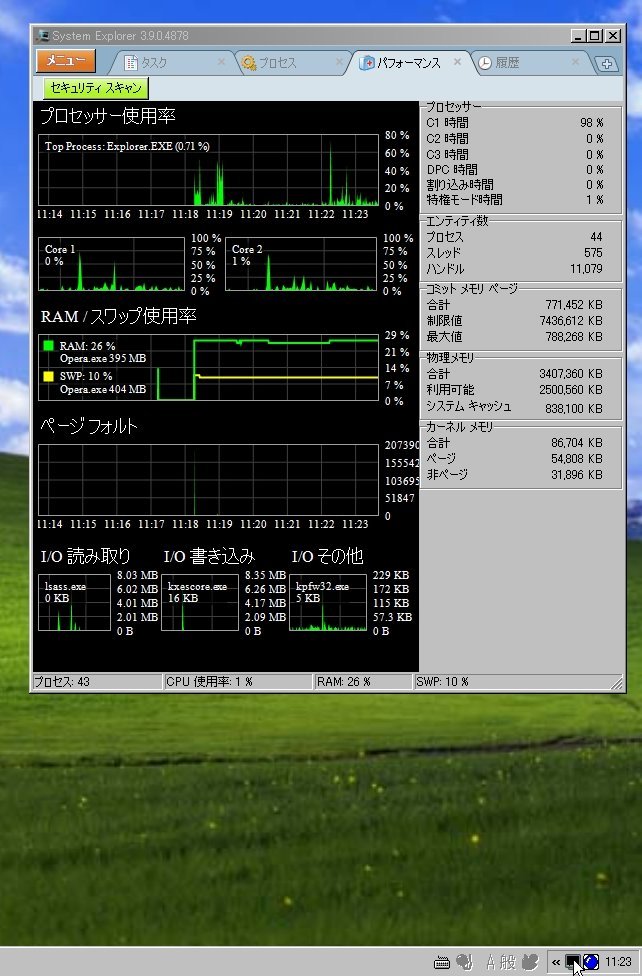This screenshot has width=642, height=976.
Task: Click the blue globe tray icon
Action: click(x=591, y=962)
